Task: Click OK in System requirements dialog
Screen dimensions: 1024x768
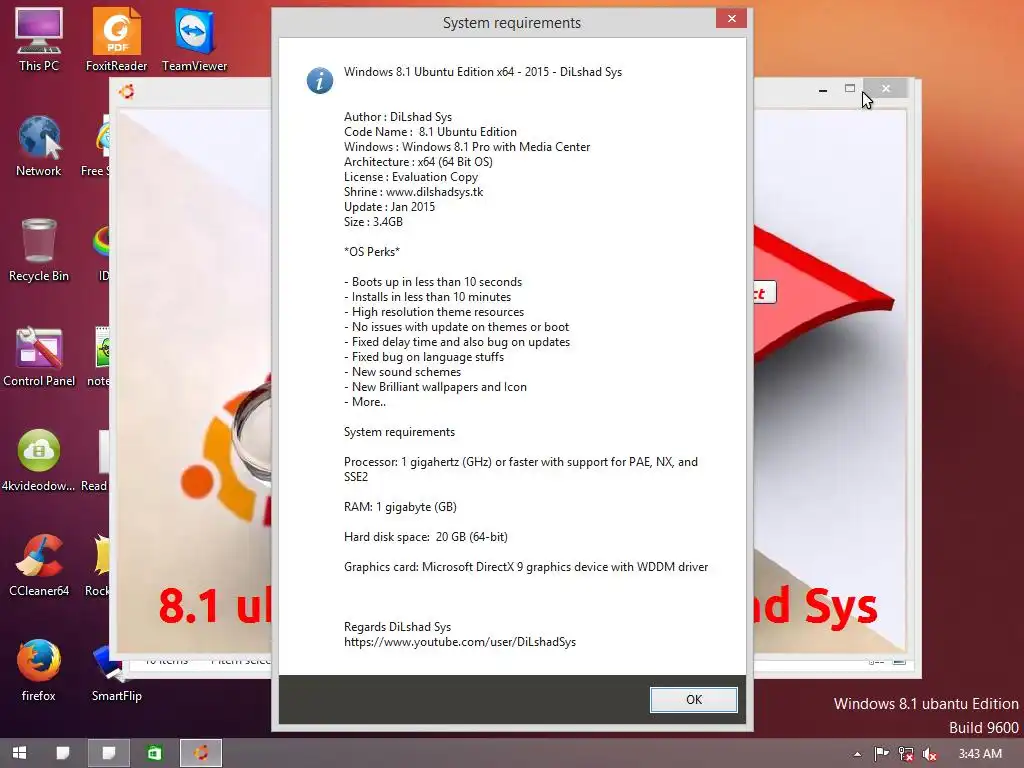Action: click(694, 699)
